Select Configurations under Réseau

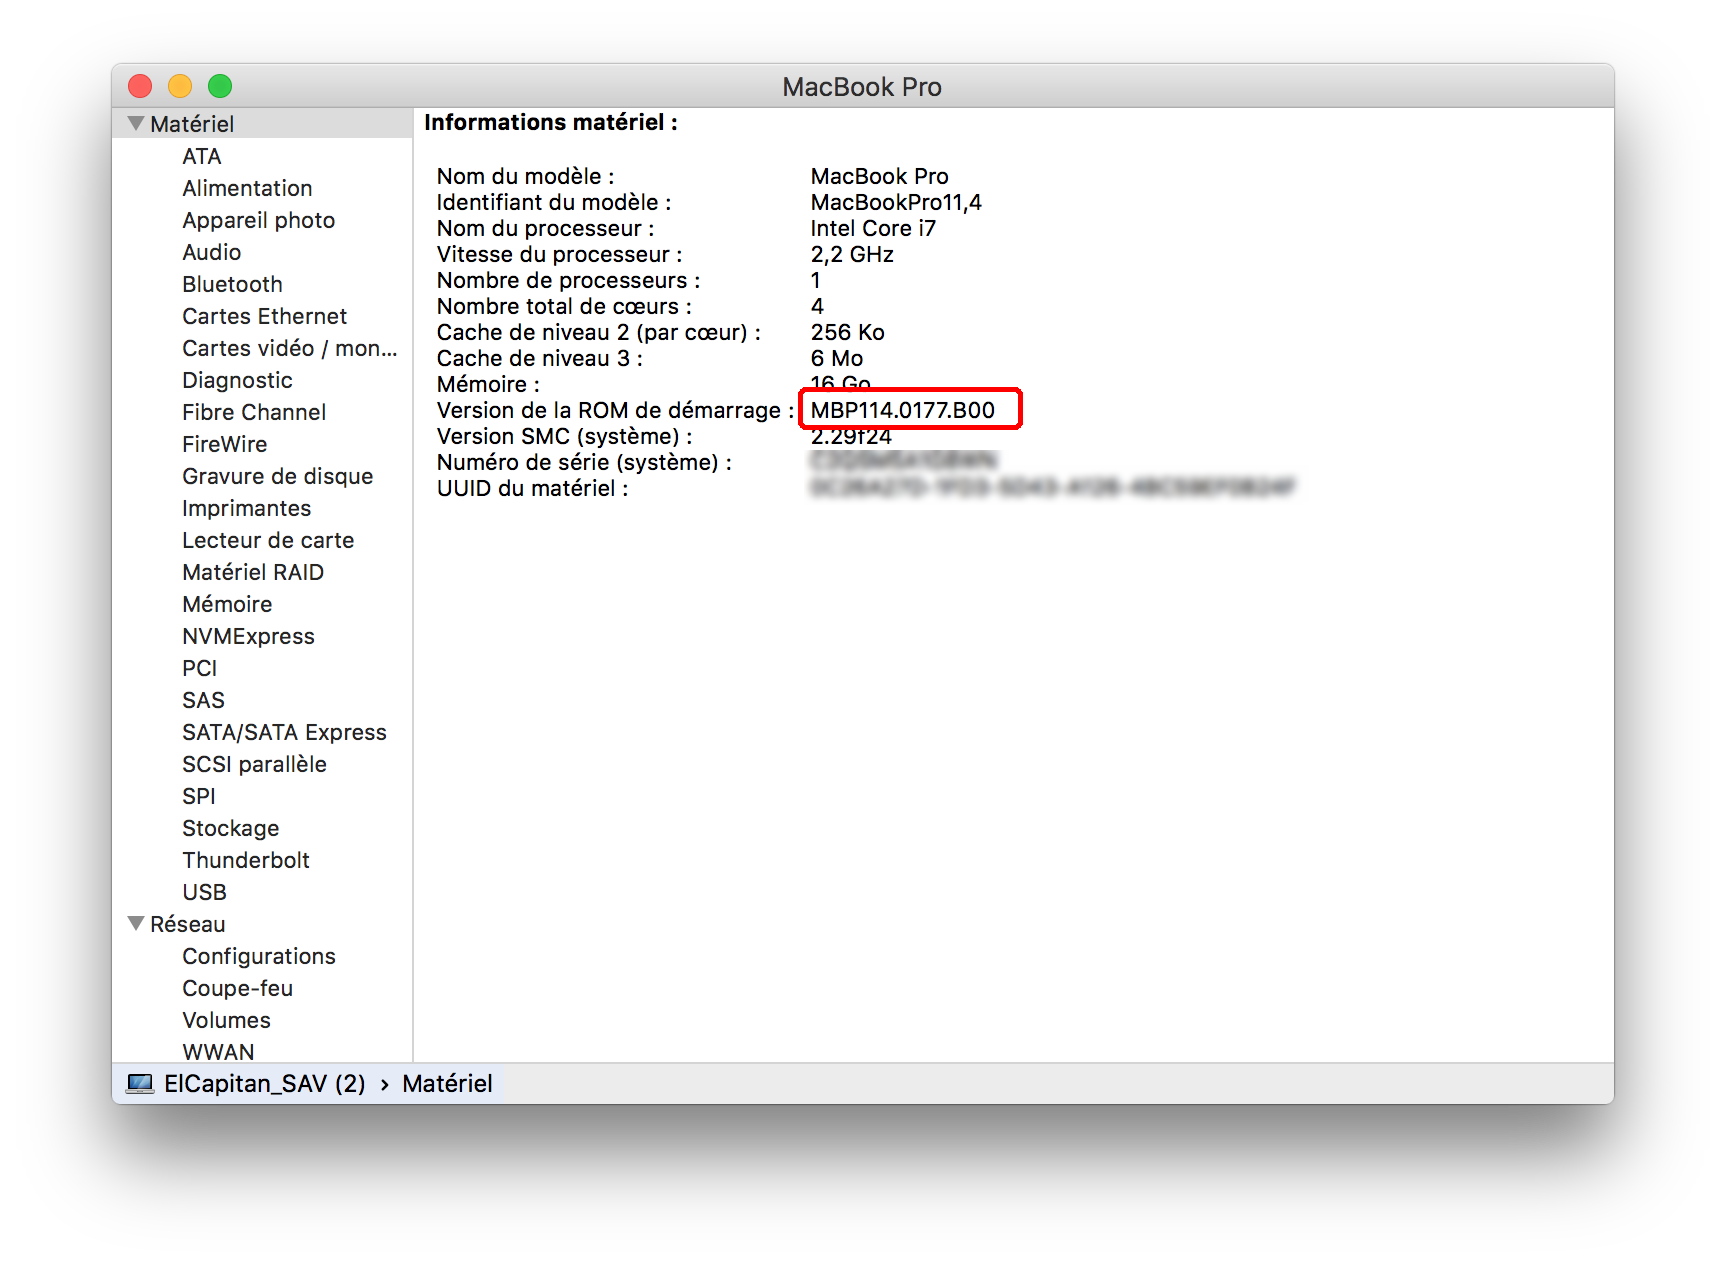(x=258, y=956)
